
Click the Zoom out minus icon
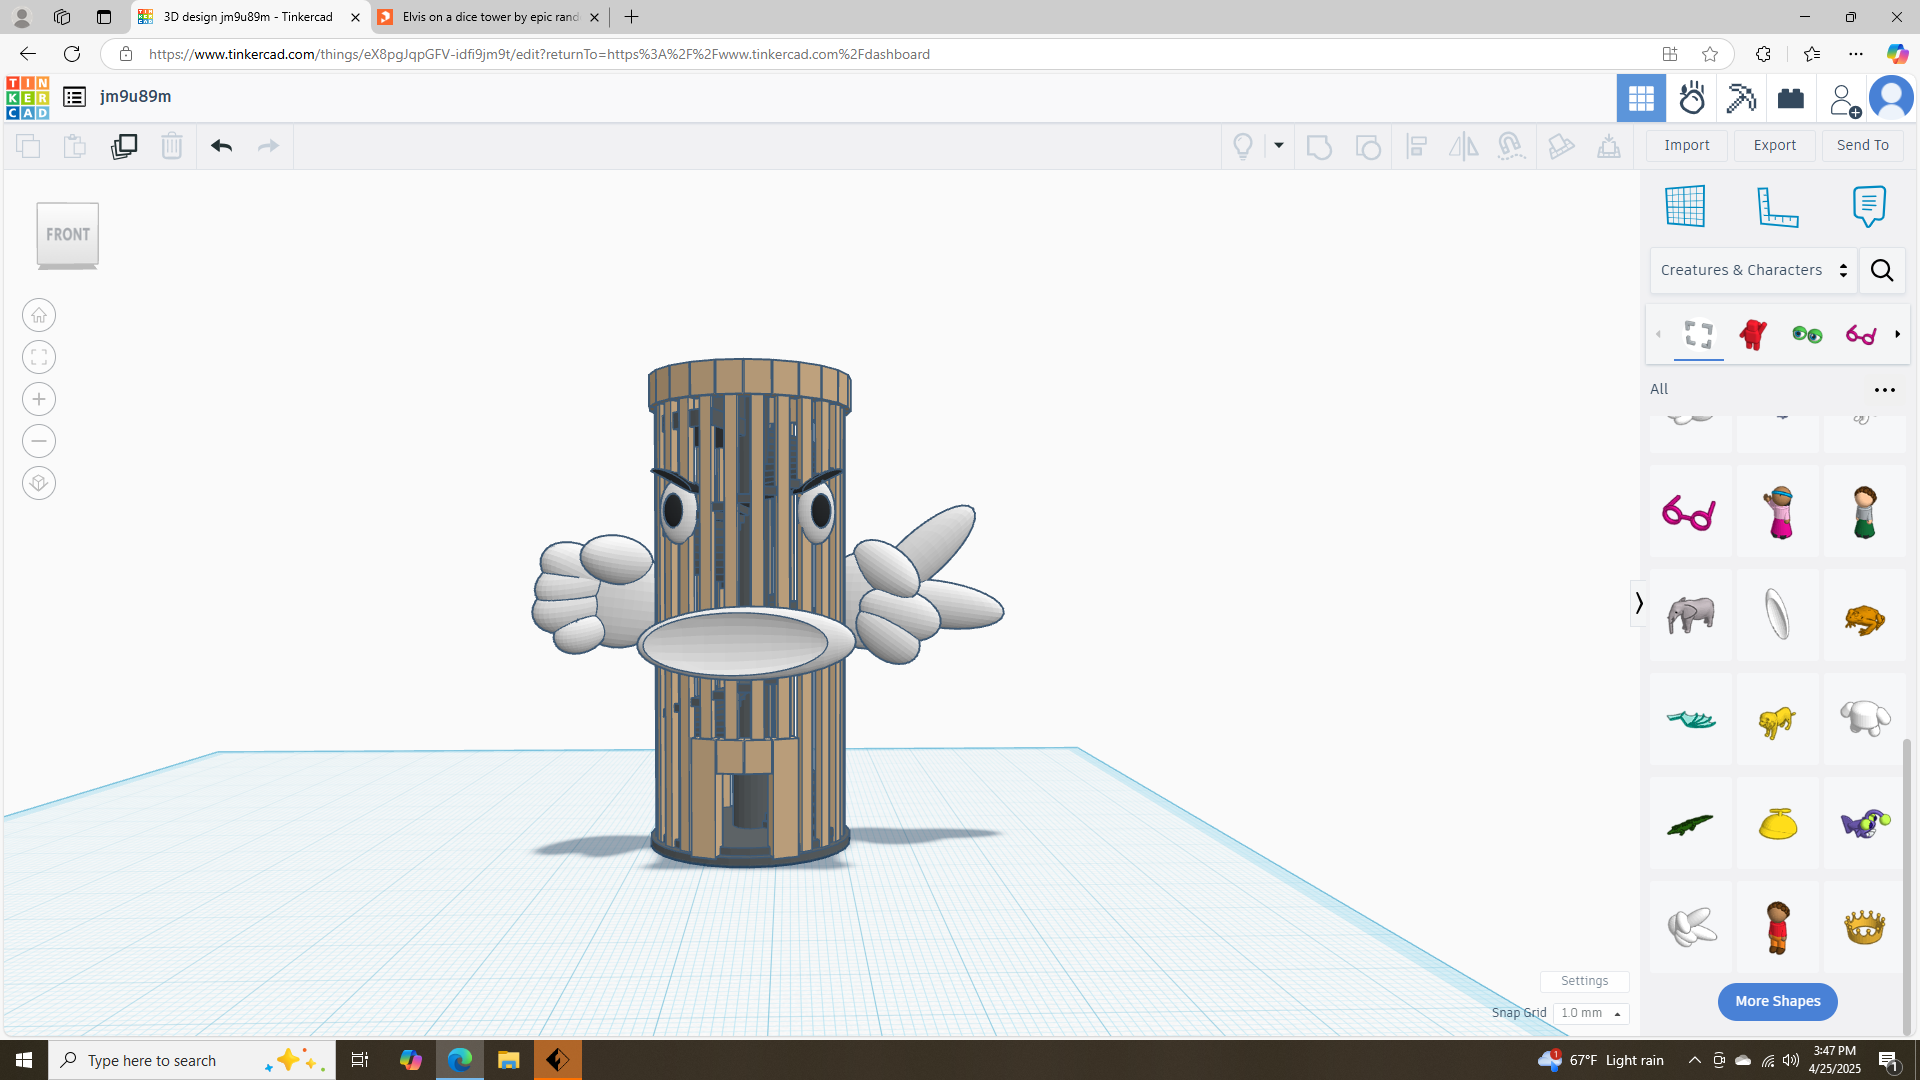39,442
